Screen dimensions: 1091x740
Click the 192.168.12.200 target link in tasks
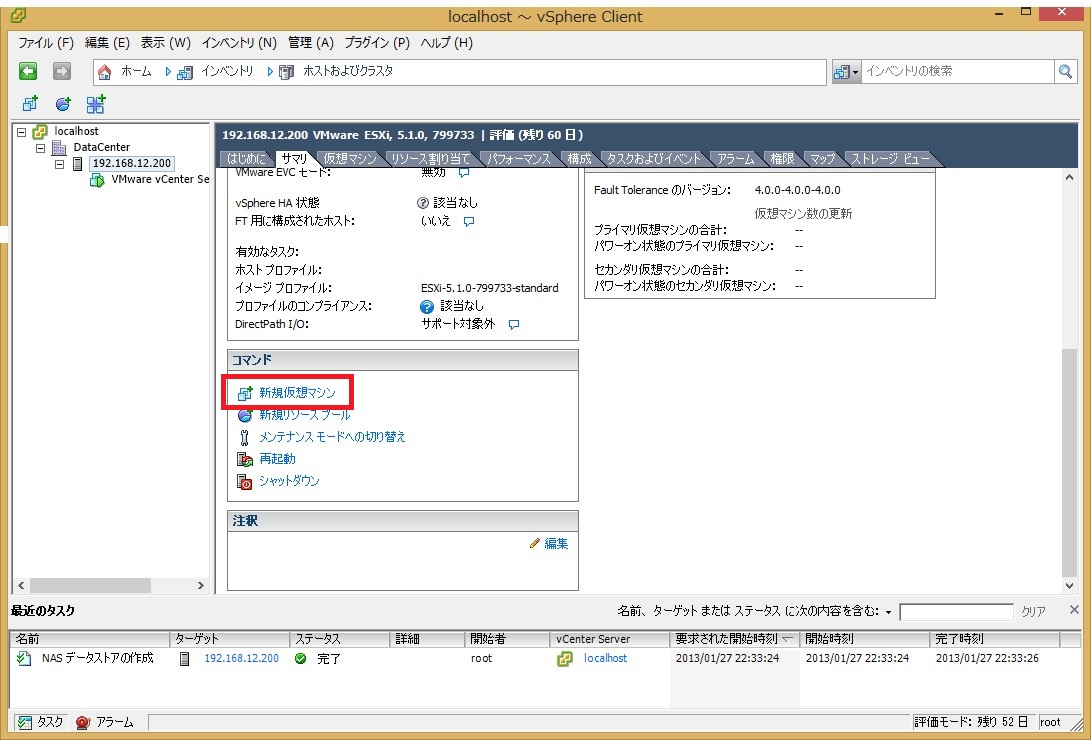tap(241, 658)
